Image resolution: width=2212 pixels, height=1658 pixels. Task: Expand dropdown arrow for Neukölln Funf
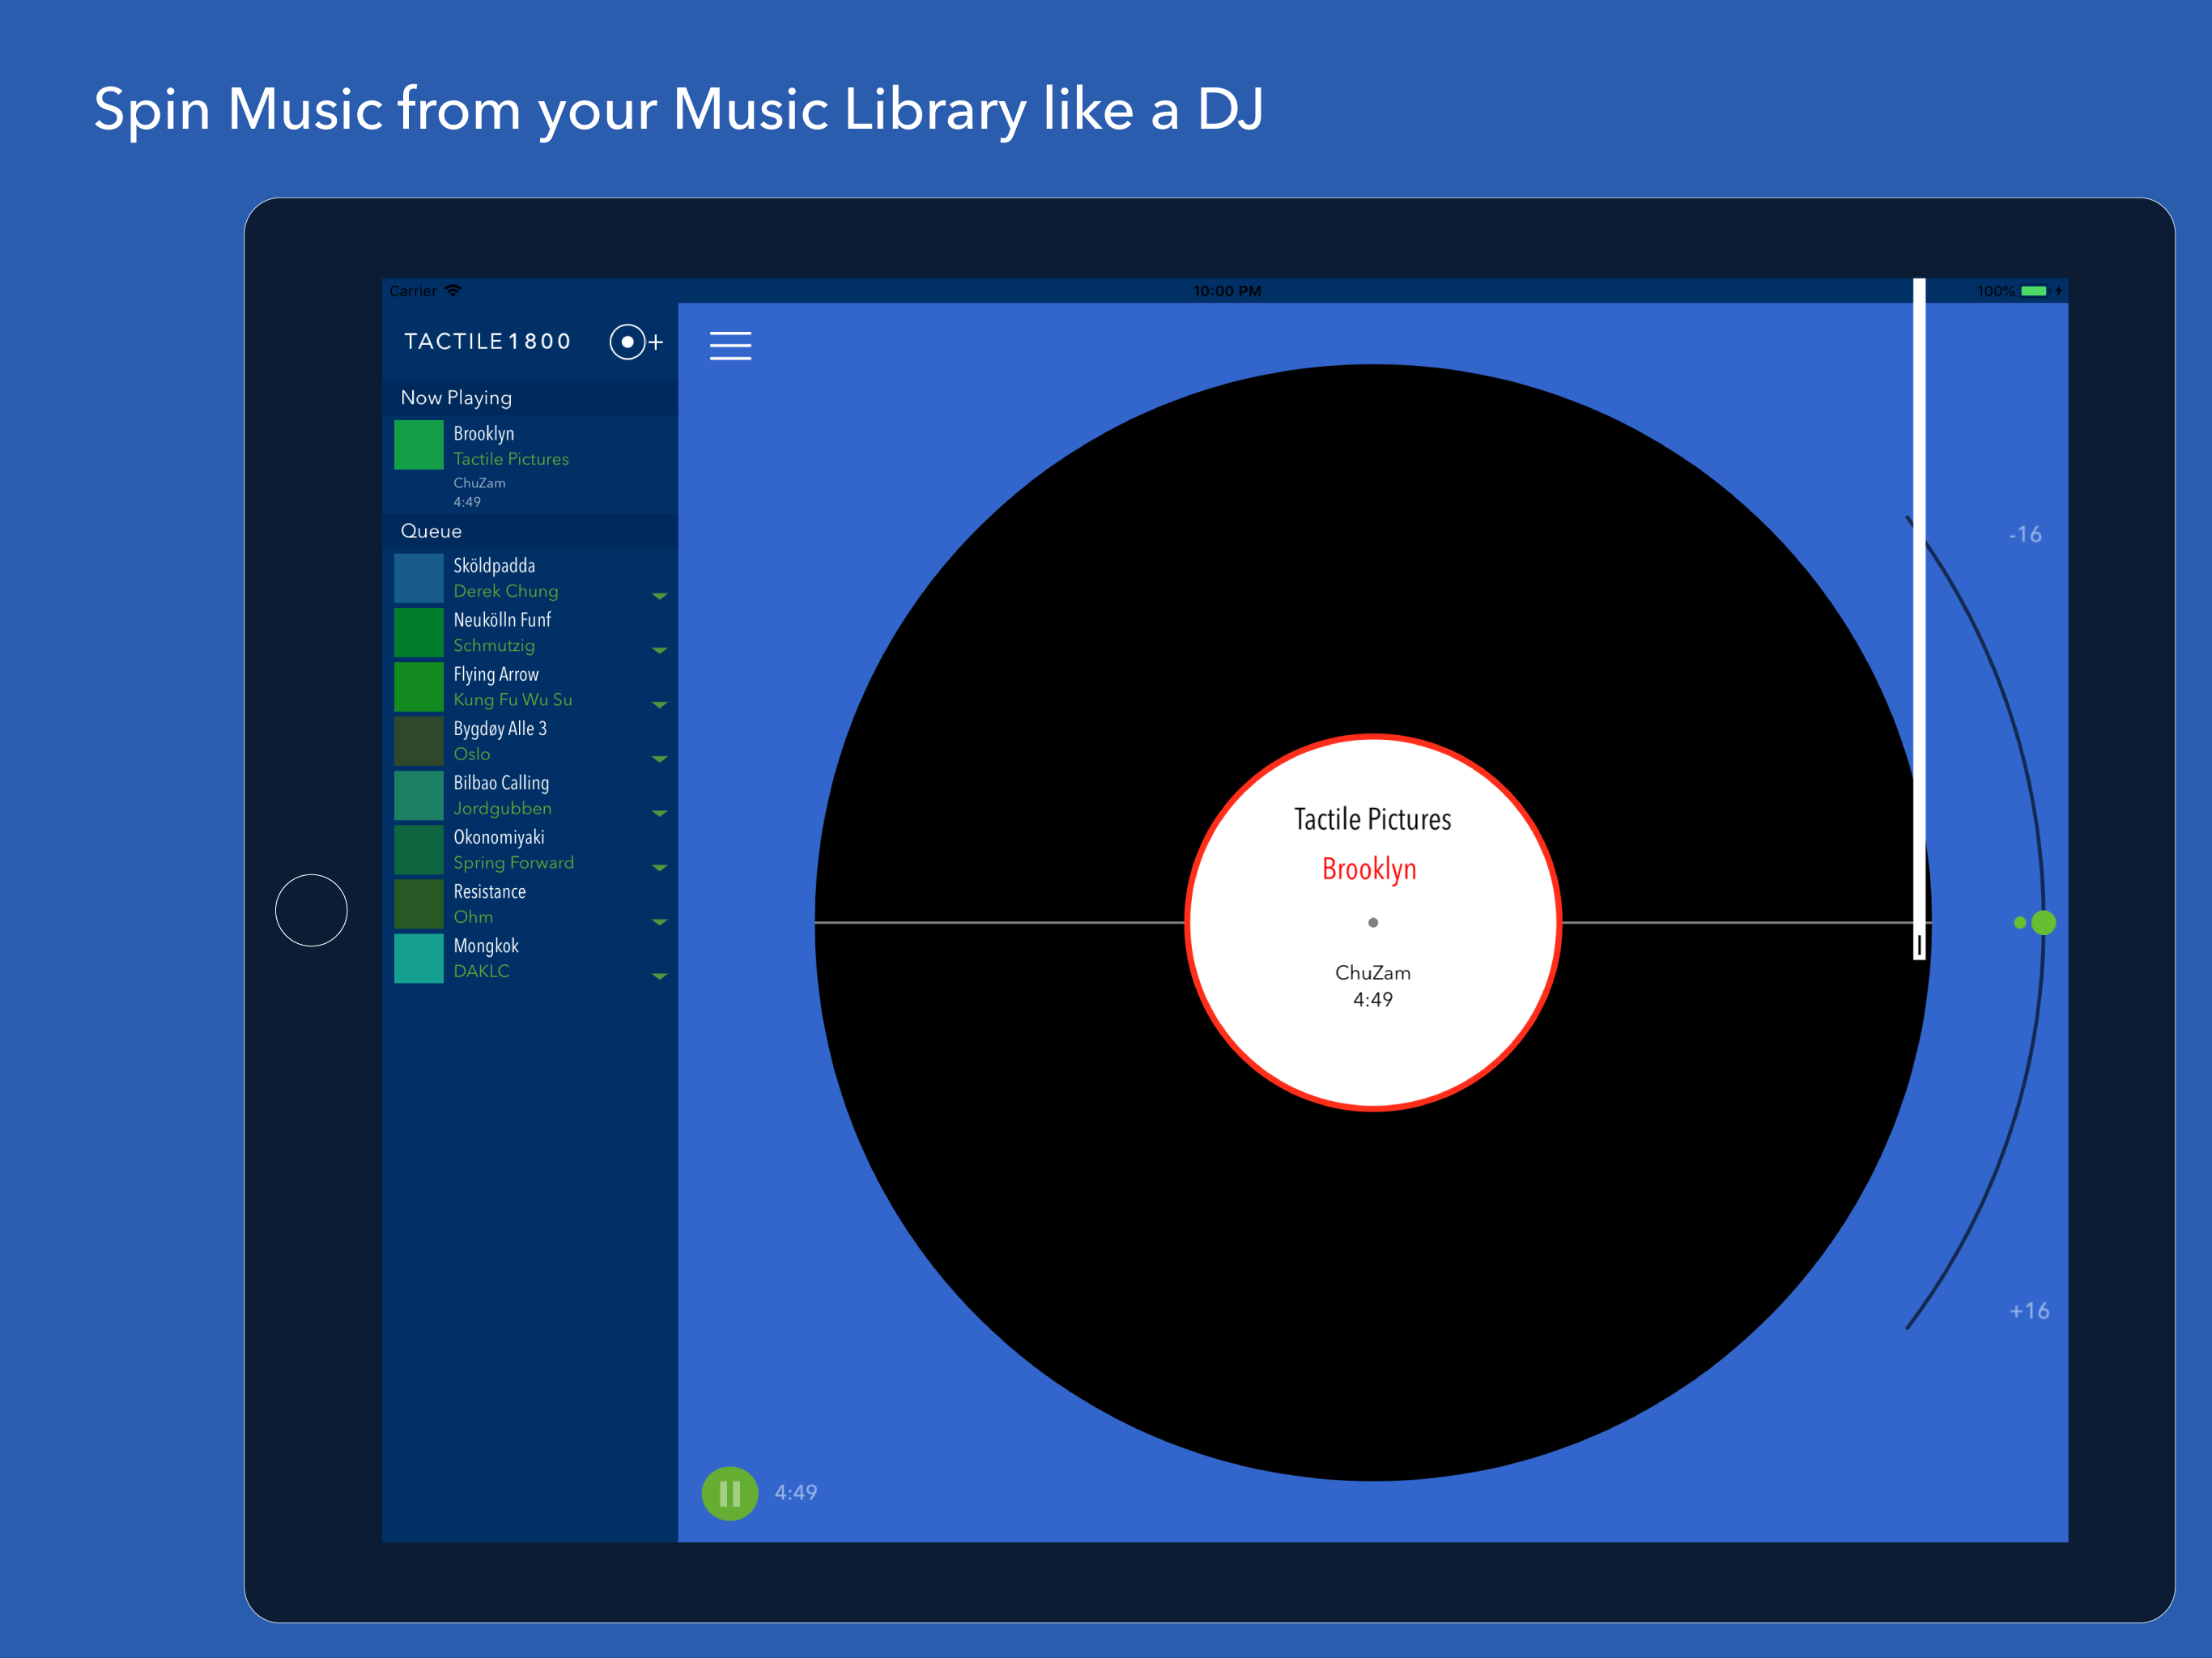coord(659,650)
